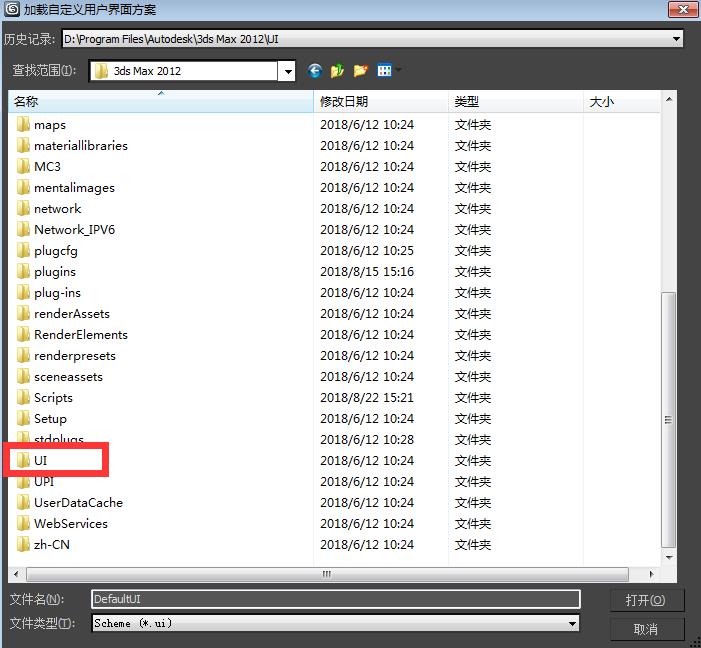This screenshot has width=701, height=648.
Task: Click the vertical scrollbar down arrow
Action: coord(669,557)
